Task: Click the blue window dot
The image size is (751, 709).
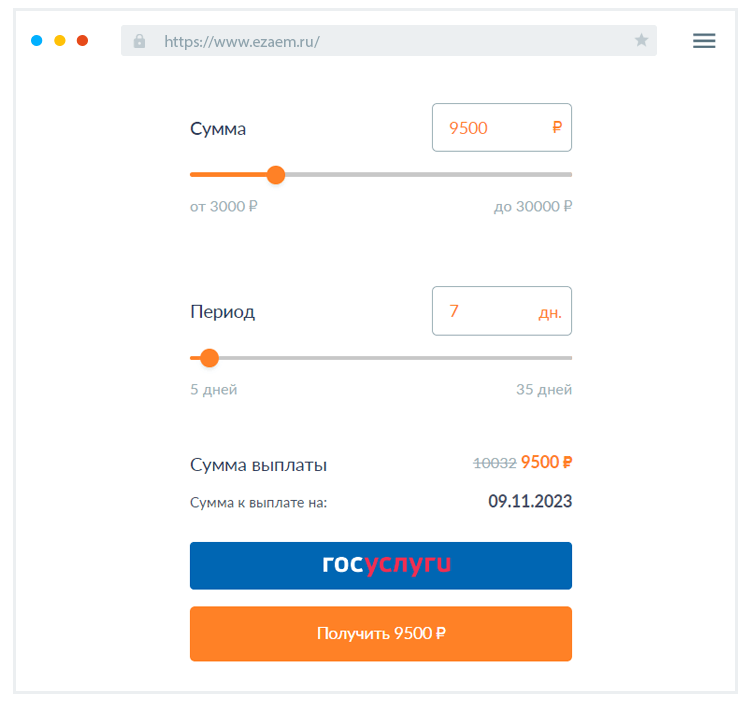Action: (37, 41)
